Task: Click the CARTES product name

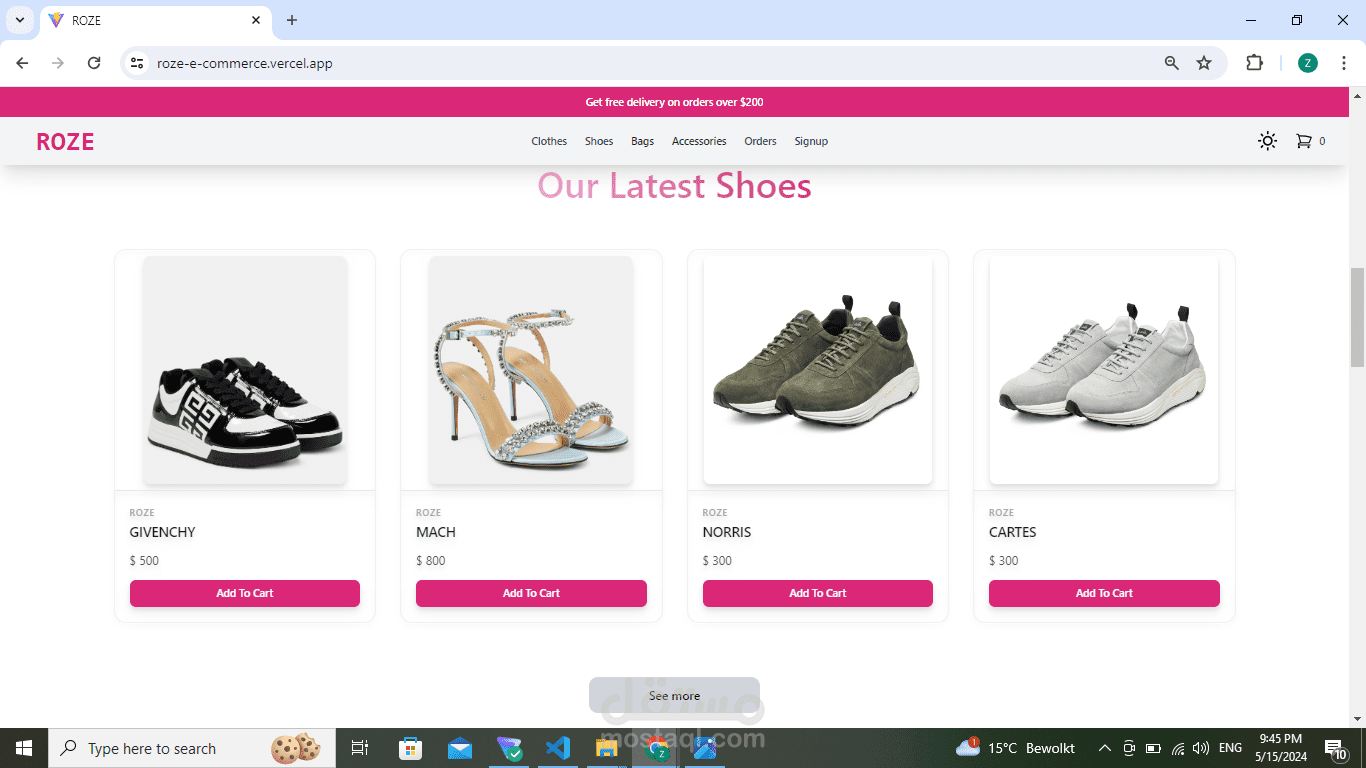Action: coord(1013,532)
